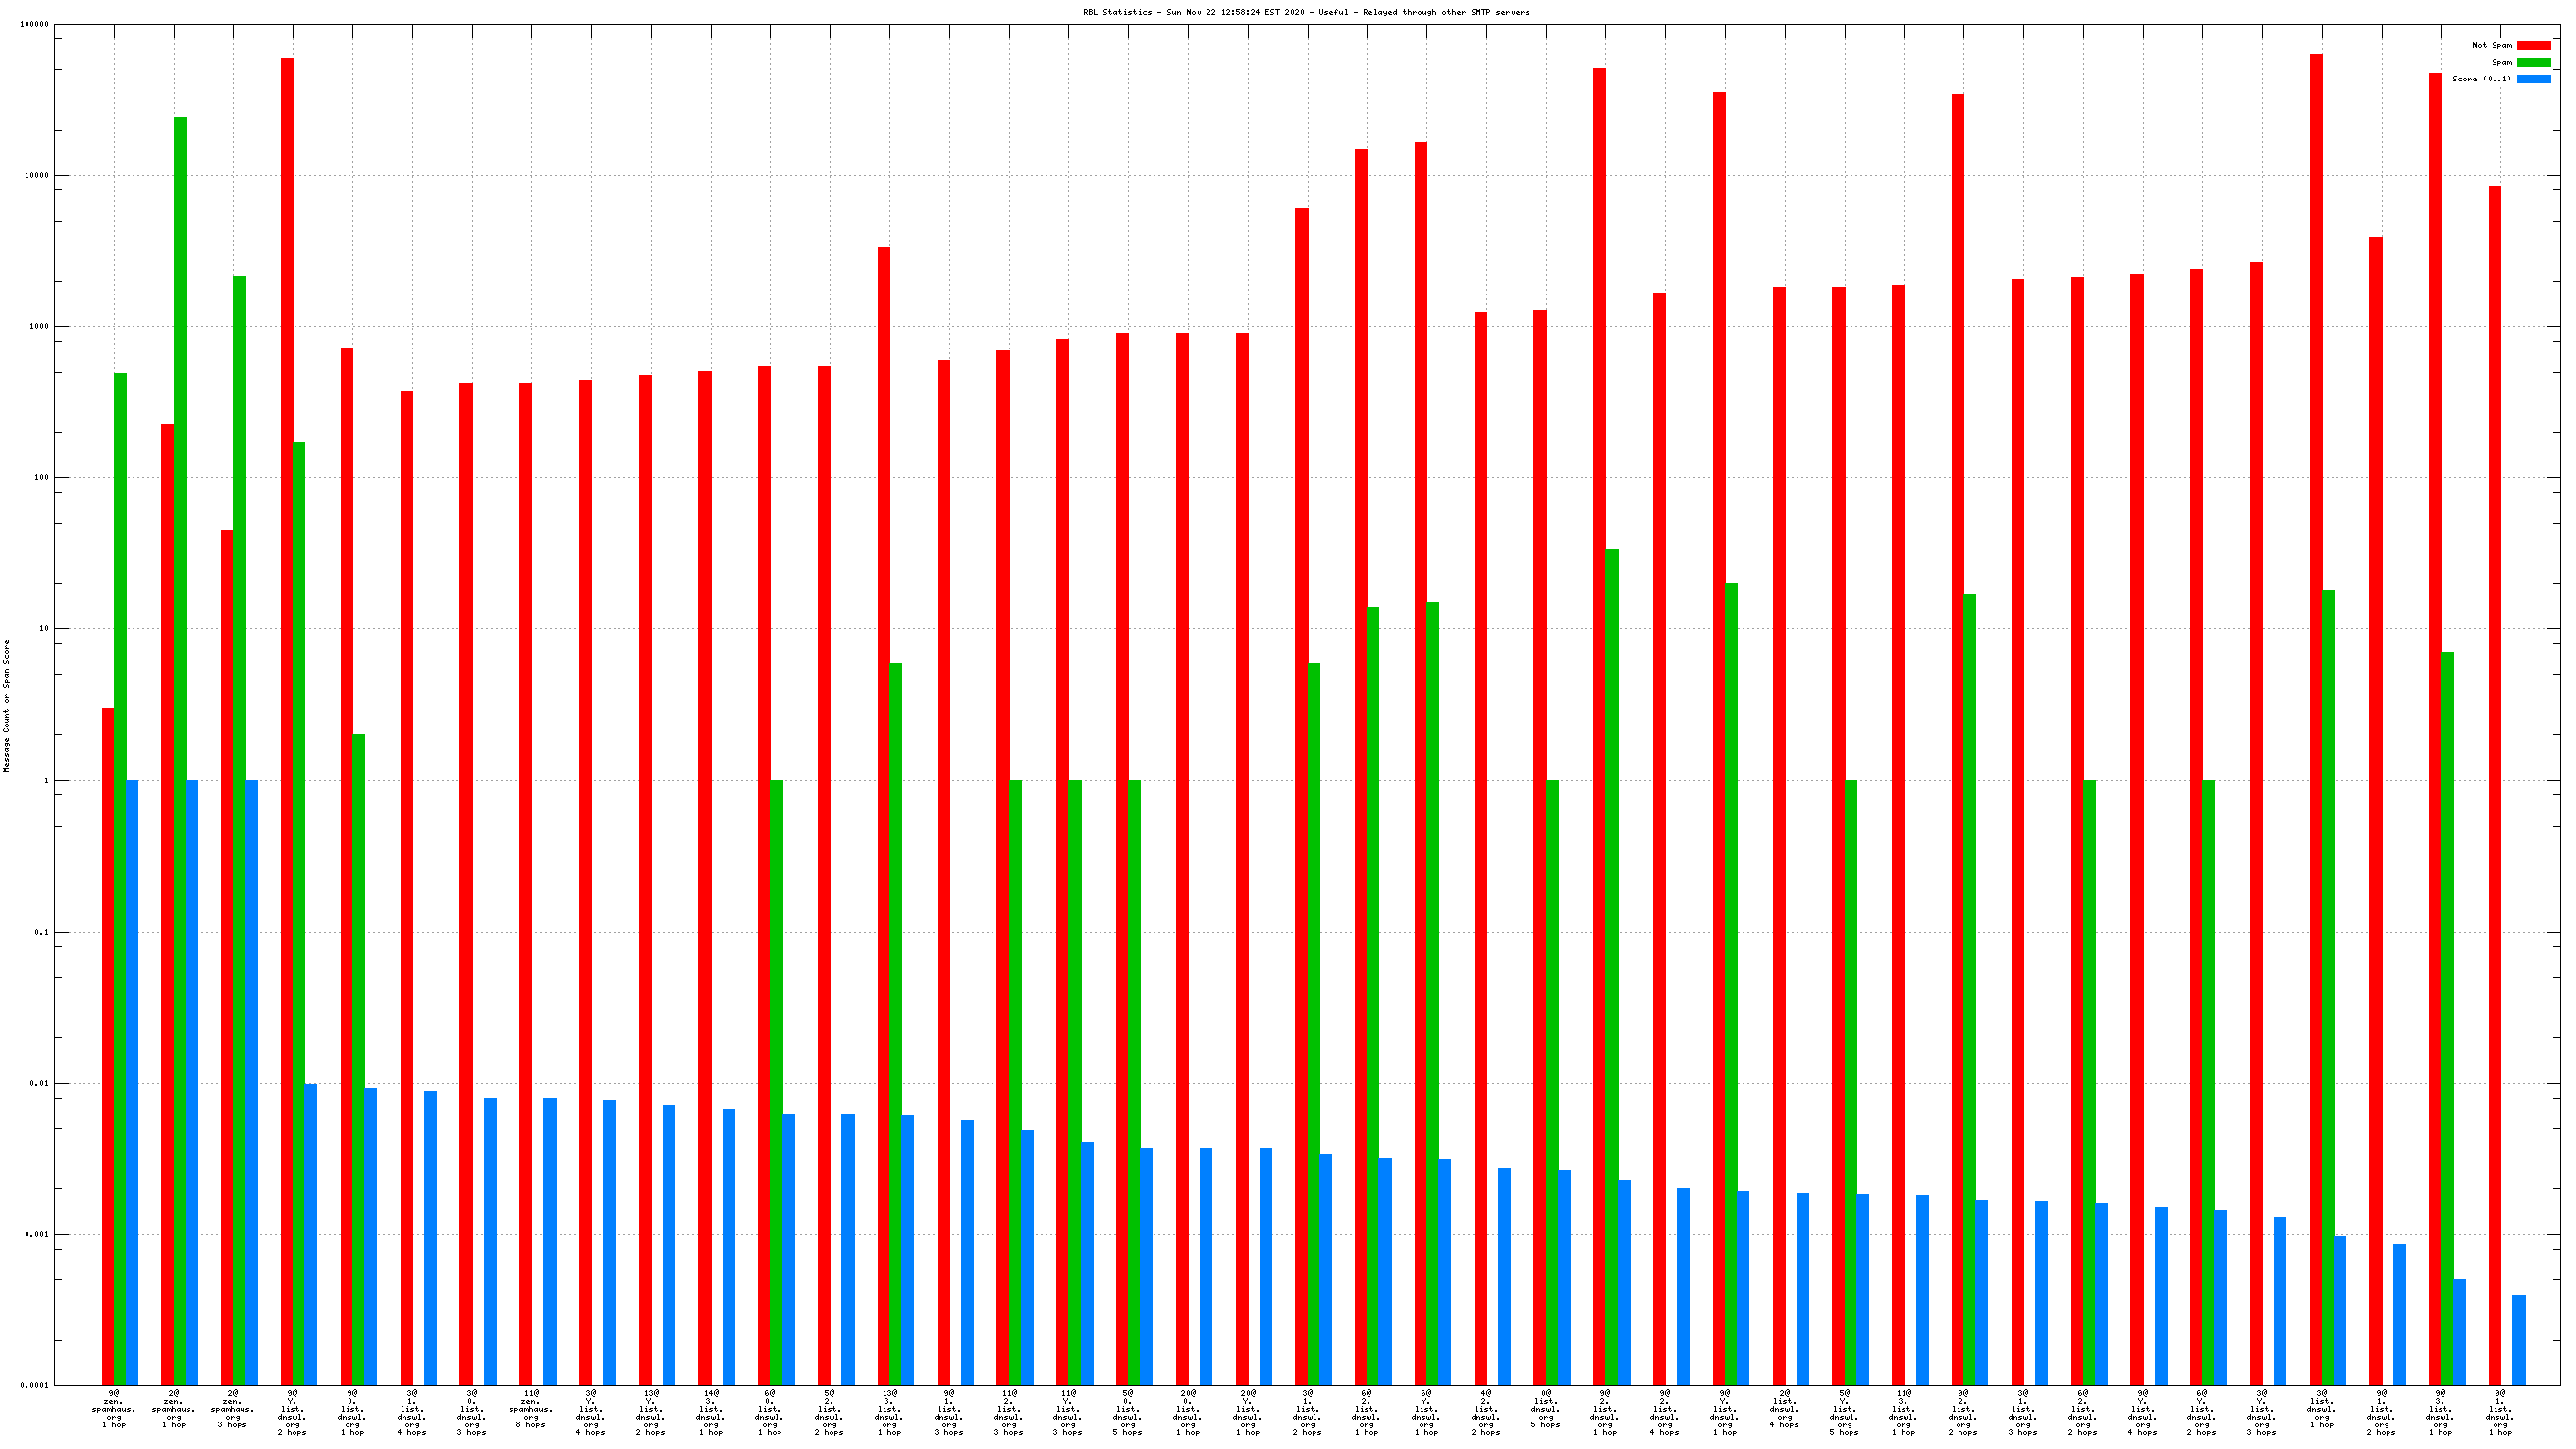The height and width of the screenshot is (1449, 2576).
Task: Click the '4@ 2.list.dnswl.org 2 hops' x-axis label
Action: pos(1485,1412)
